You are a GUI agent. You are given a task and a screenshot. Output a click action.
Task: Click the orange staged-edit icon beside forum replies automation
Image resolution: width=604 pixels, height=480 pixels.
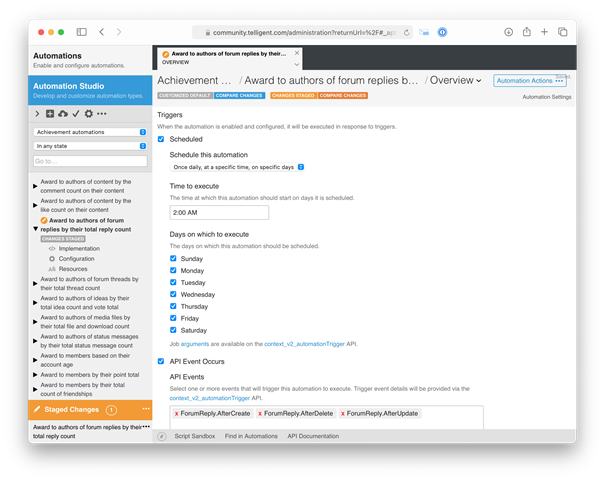(44, 220)
